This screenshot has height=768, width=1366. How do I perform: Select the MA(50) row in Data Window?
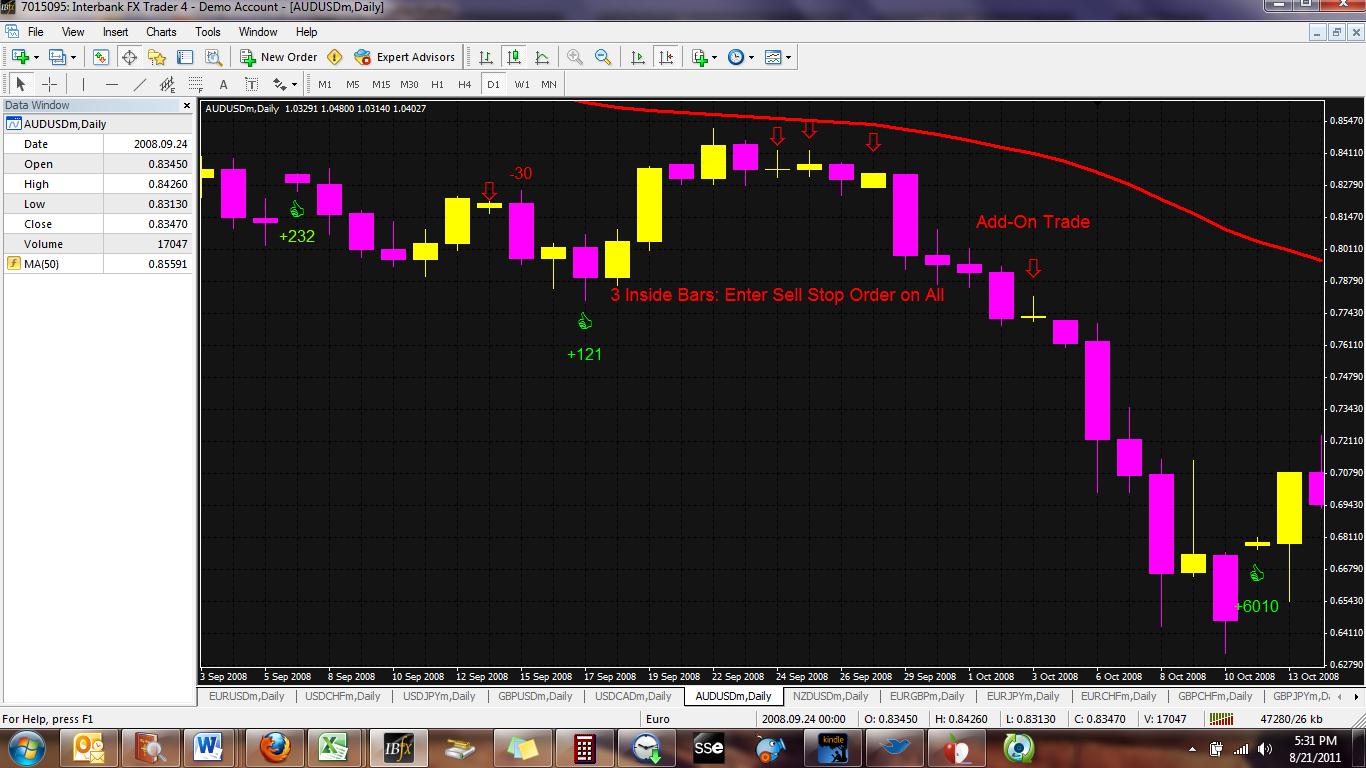tap(98, 264)
